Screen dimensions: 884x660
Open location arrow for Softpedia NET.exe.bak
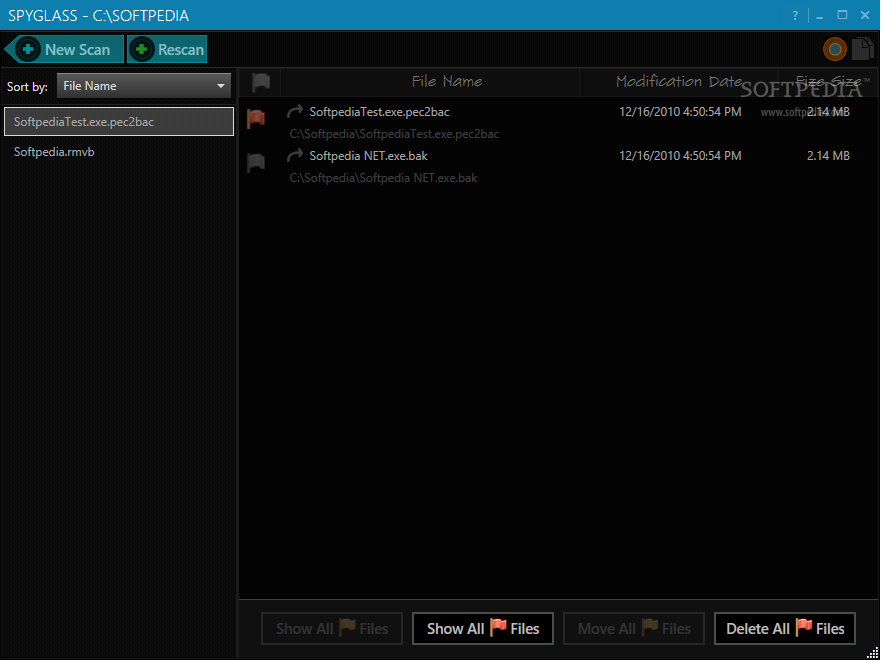[295, 155]
